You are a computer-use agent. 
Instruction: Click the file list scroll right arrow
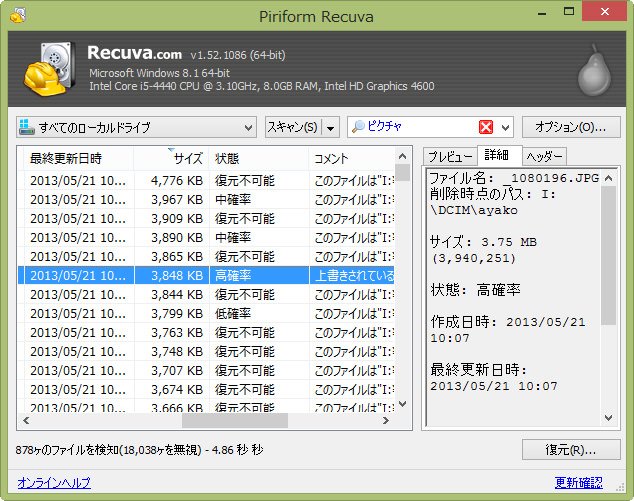click(386, 421)
